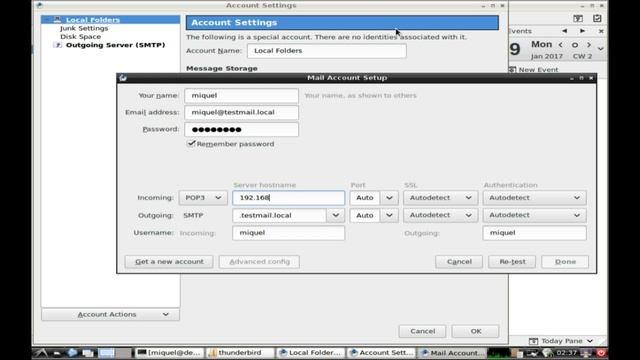Click the 02:37 clock on the taskbar
The image size is (640, 360).
567,353
